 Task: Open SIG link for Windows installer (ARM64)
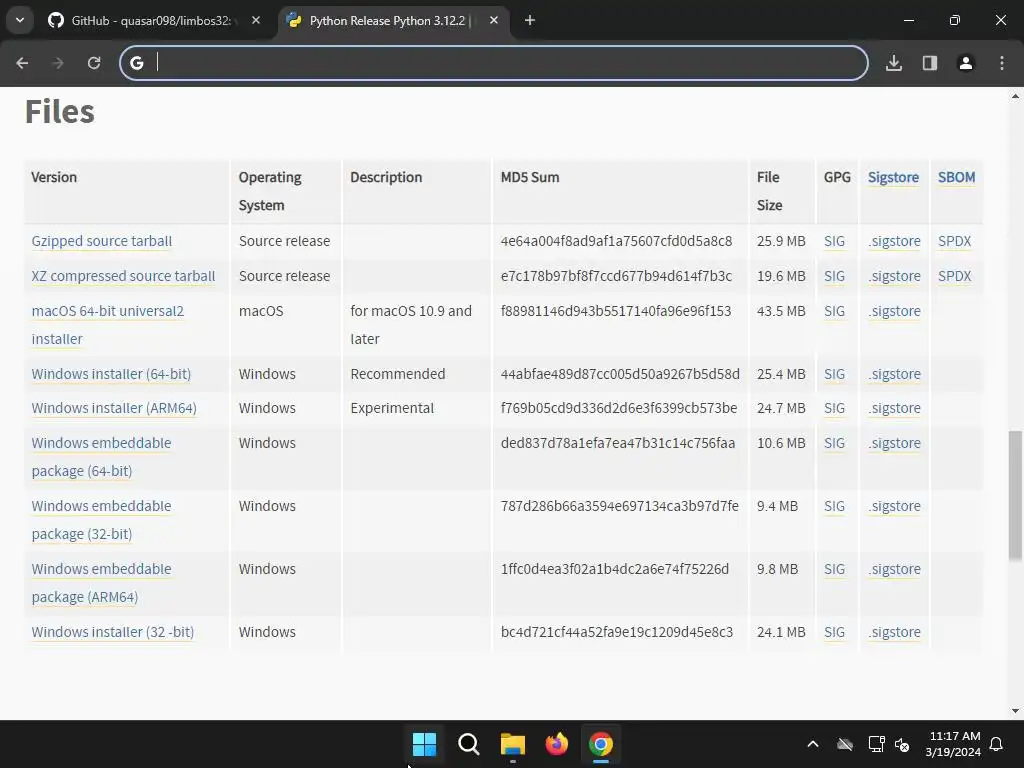coord(835,408)
